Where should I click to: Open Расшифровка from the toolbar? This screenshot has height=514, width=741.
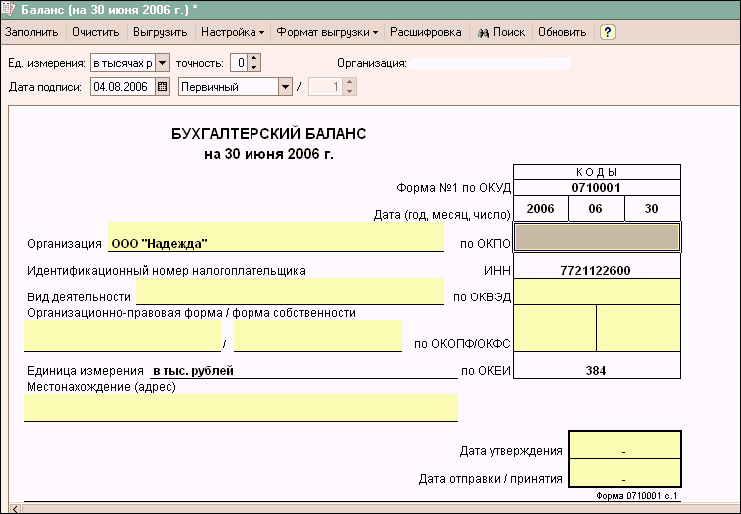click(426, 32)
